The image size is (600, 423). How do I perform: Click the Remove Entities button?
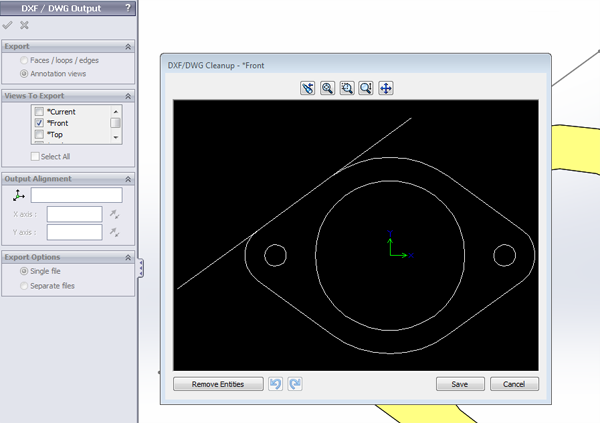218,384
